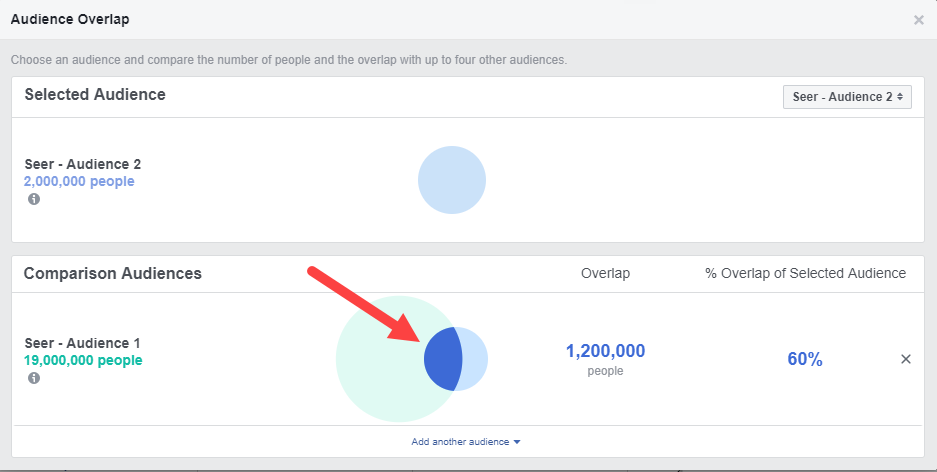Screen dimensions: 937x472
Task: Click Seer - Audience 2 name in row
Action: pos(82,164)
